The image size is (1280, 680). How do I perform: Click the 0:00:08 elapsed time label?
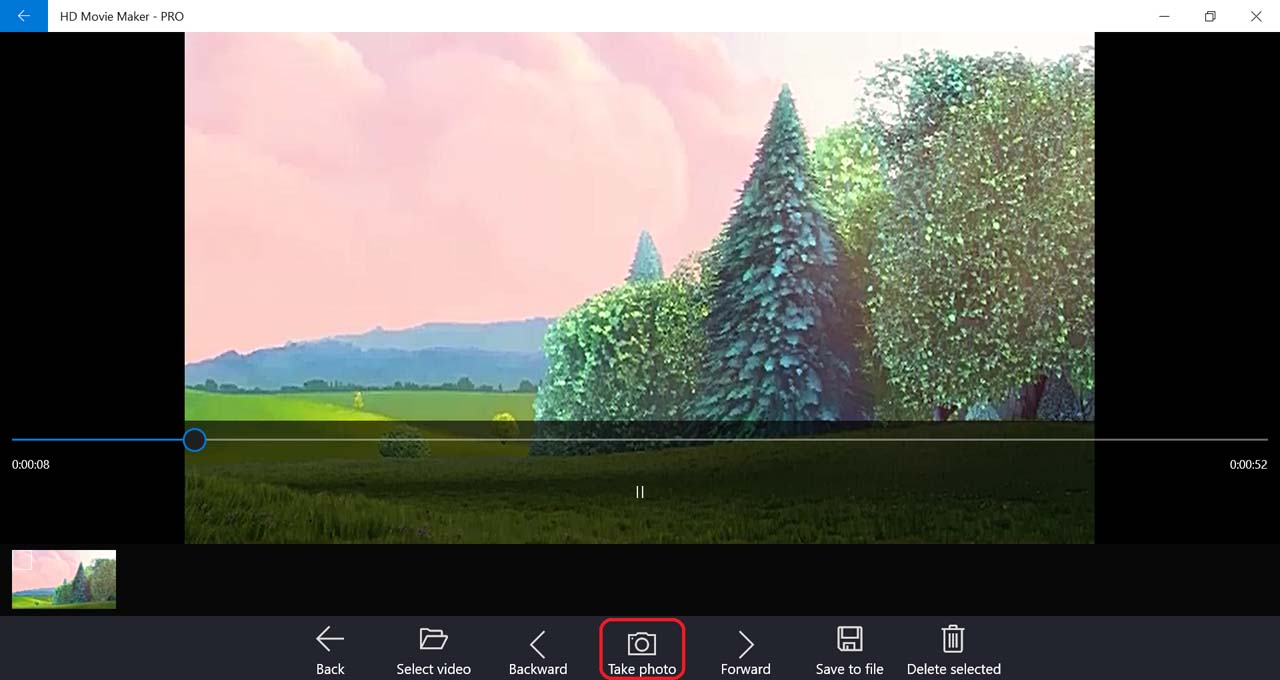tap(31, 465)
